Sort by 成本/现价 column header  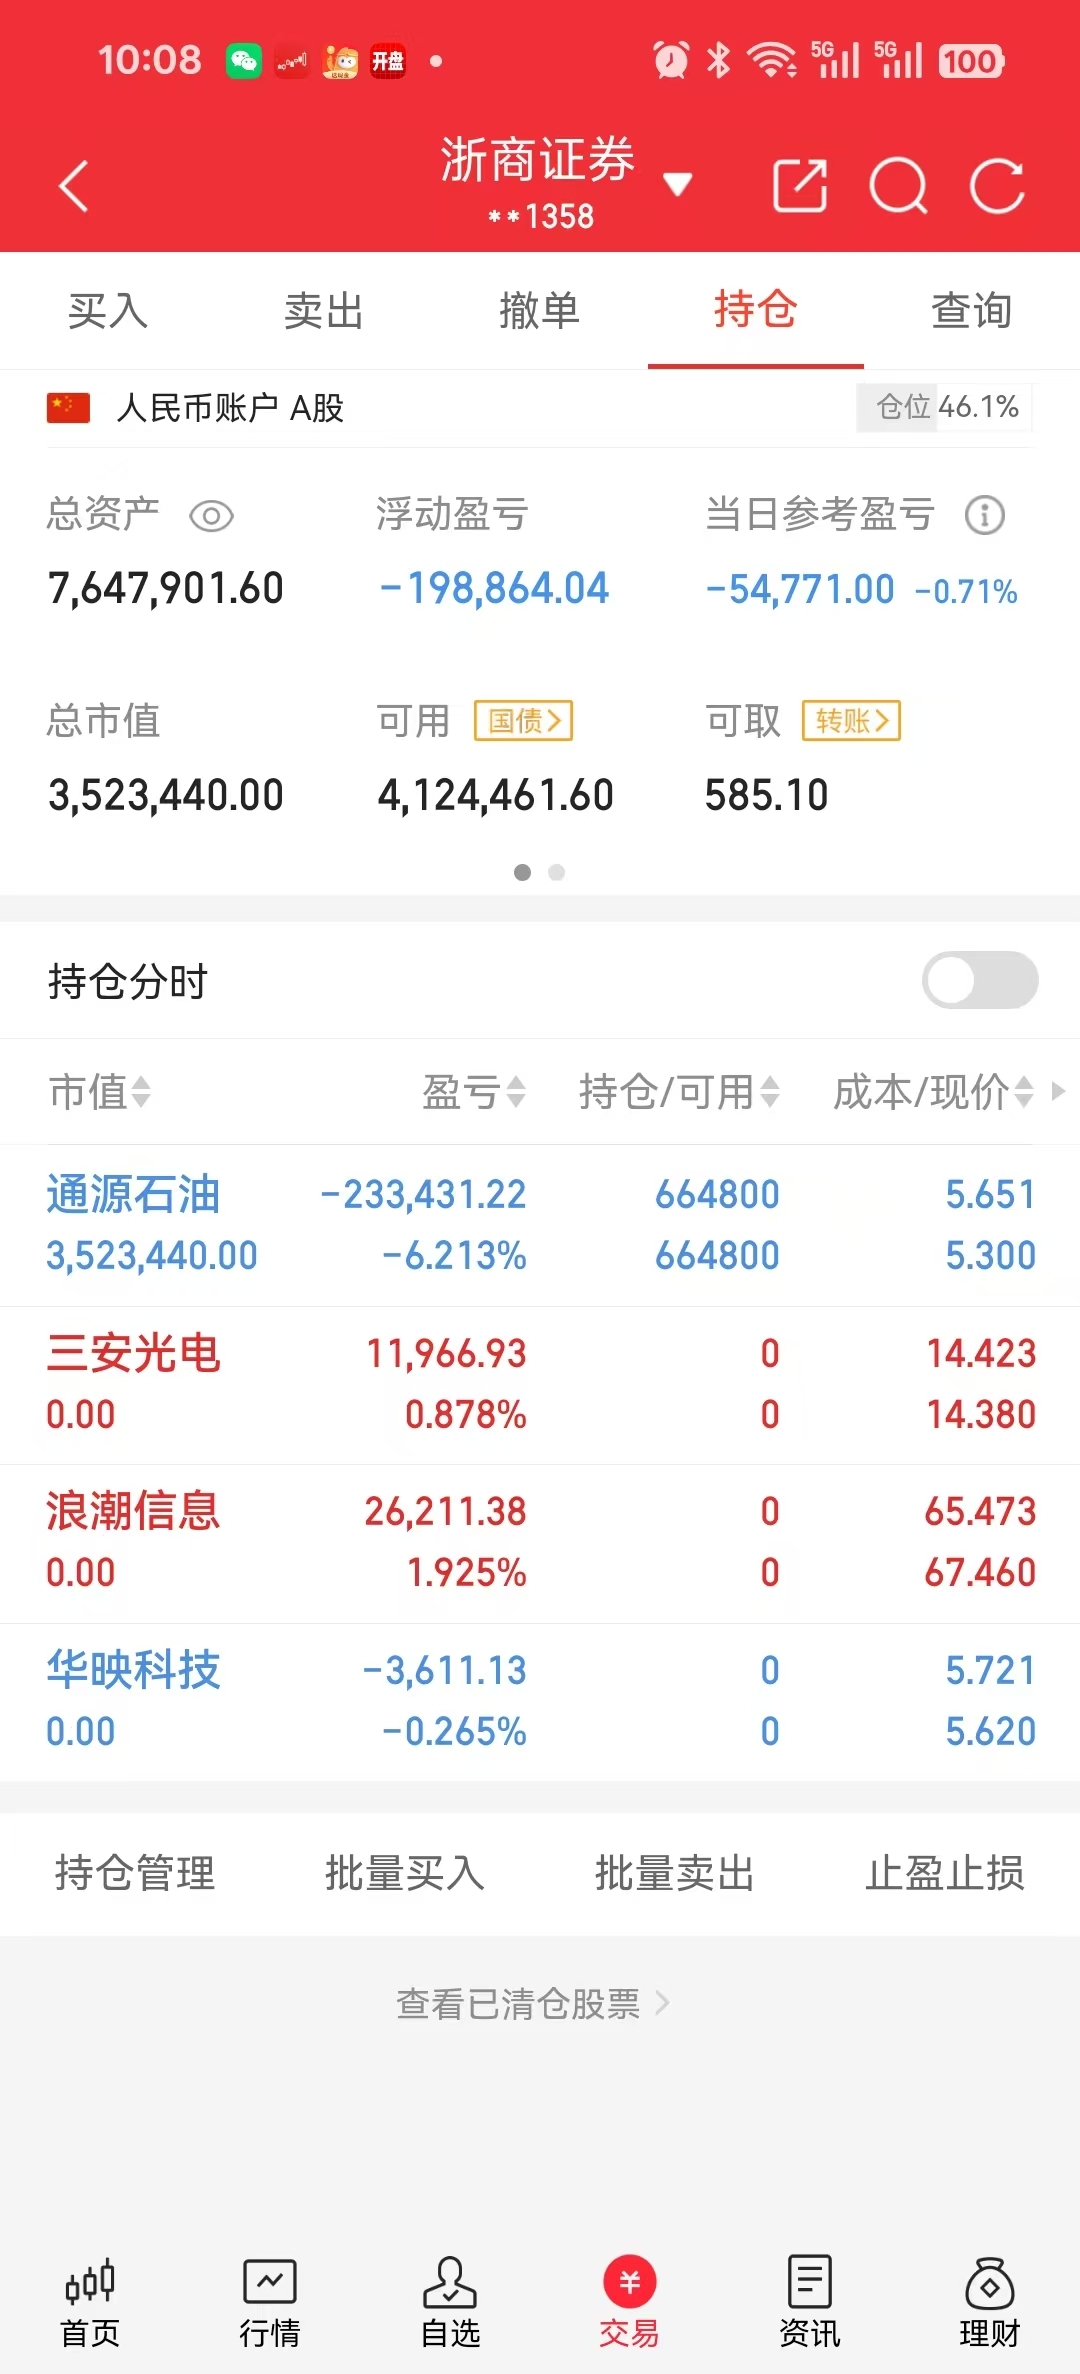933,1092
